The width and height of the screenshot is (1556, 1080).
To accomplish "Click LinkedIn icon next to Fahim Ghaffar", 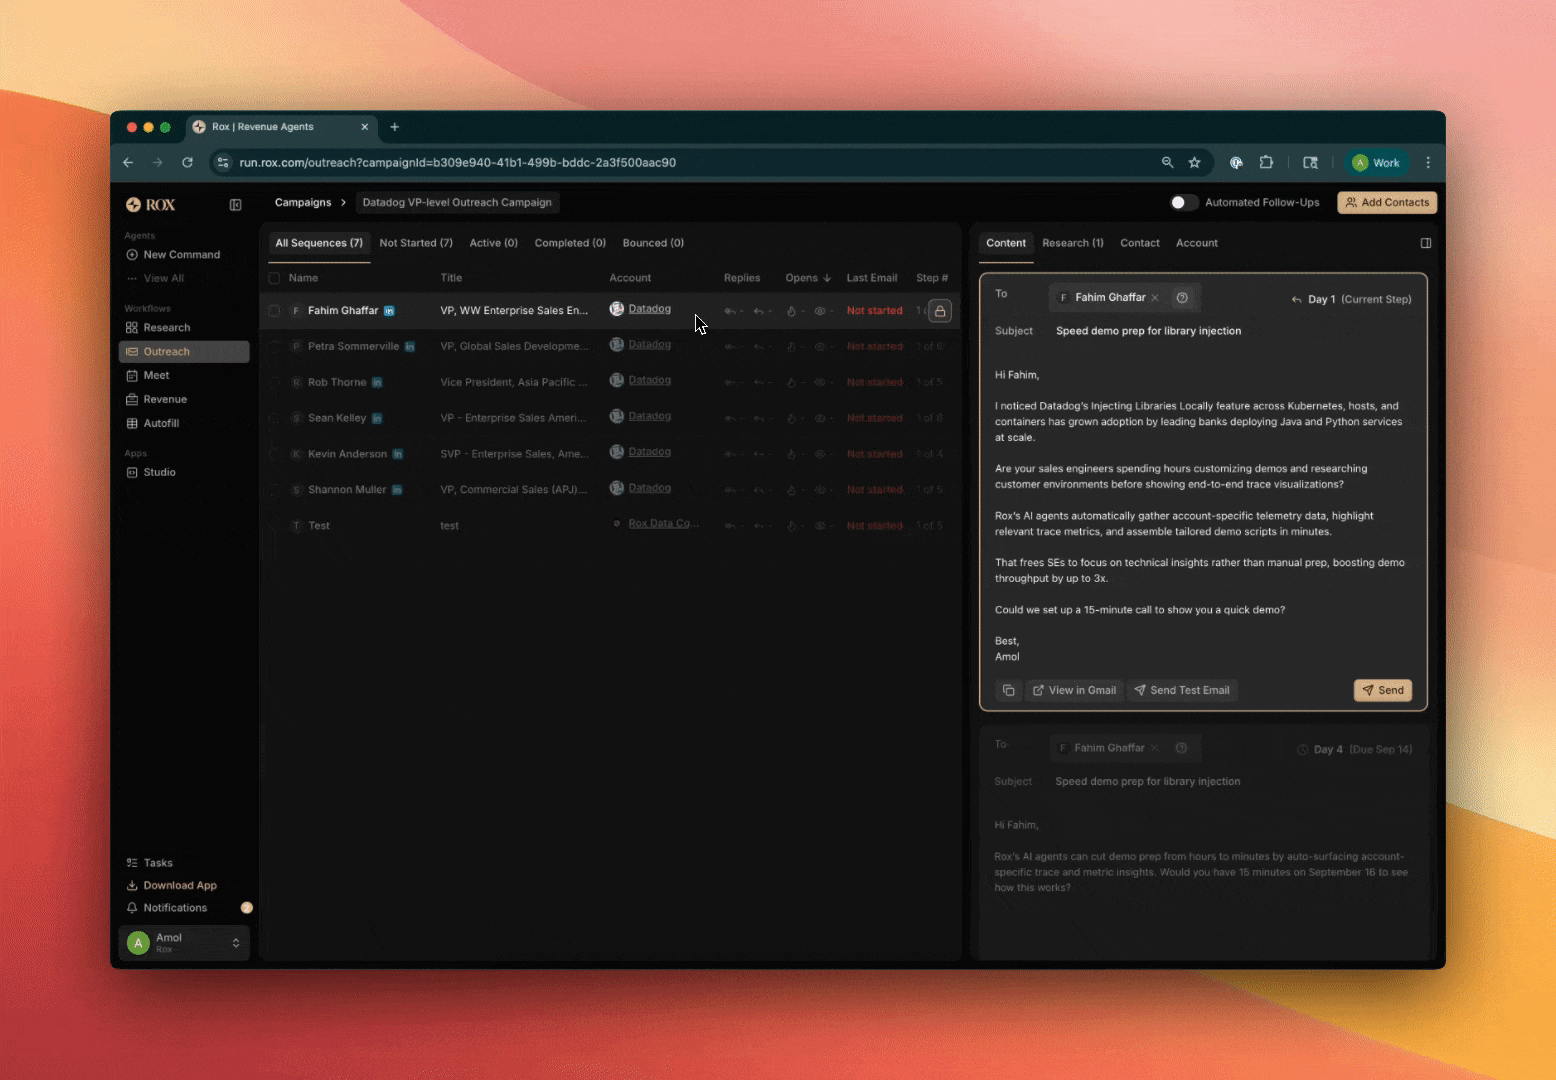I will tap(389, 311).
